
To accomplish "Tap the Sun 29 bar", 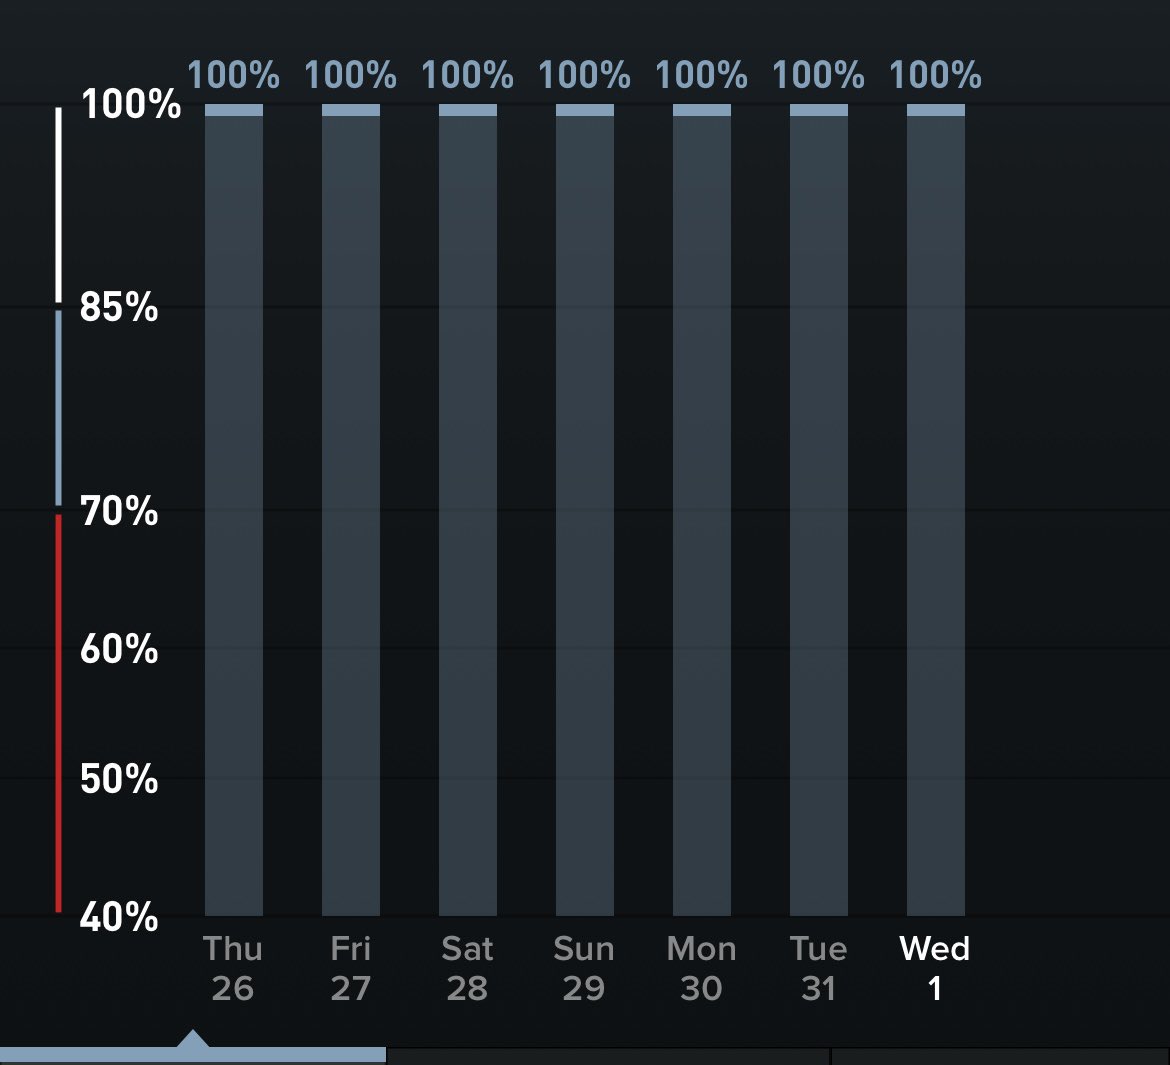I will click(x=585, y=510).
